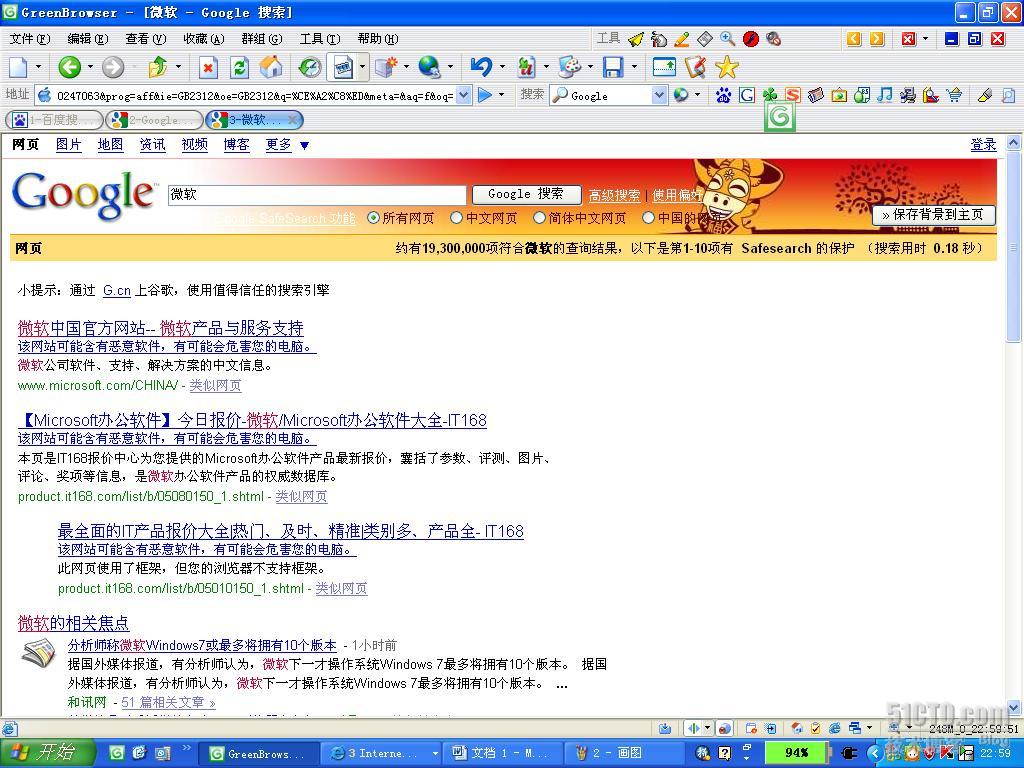The image size is (1024, 768).
Task: Switch to the 文档 1 taskbar window
Action: click(x=502, y=753)
